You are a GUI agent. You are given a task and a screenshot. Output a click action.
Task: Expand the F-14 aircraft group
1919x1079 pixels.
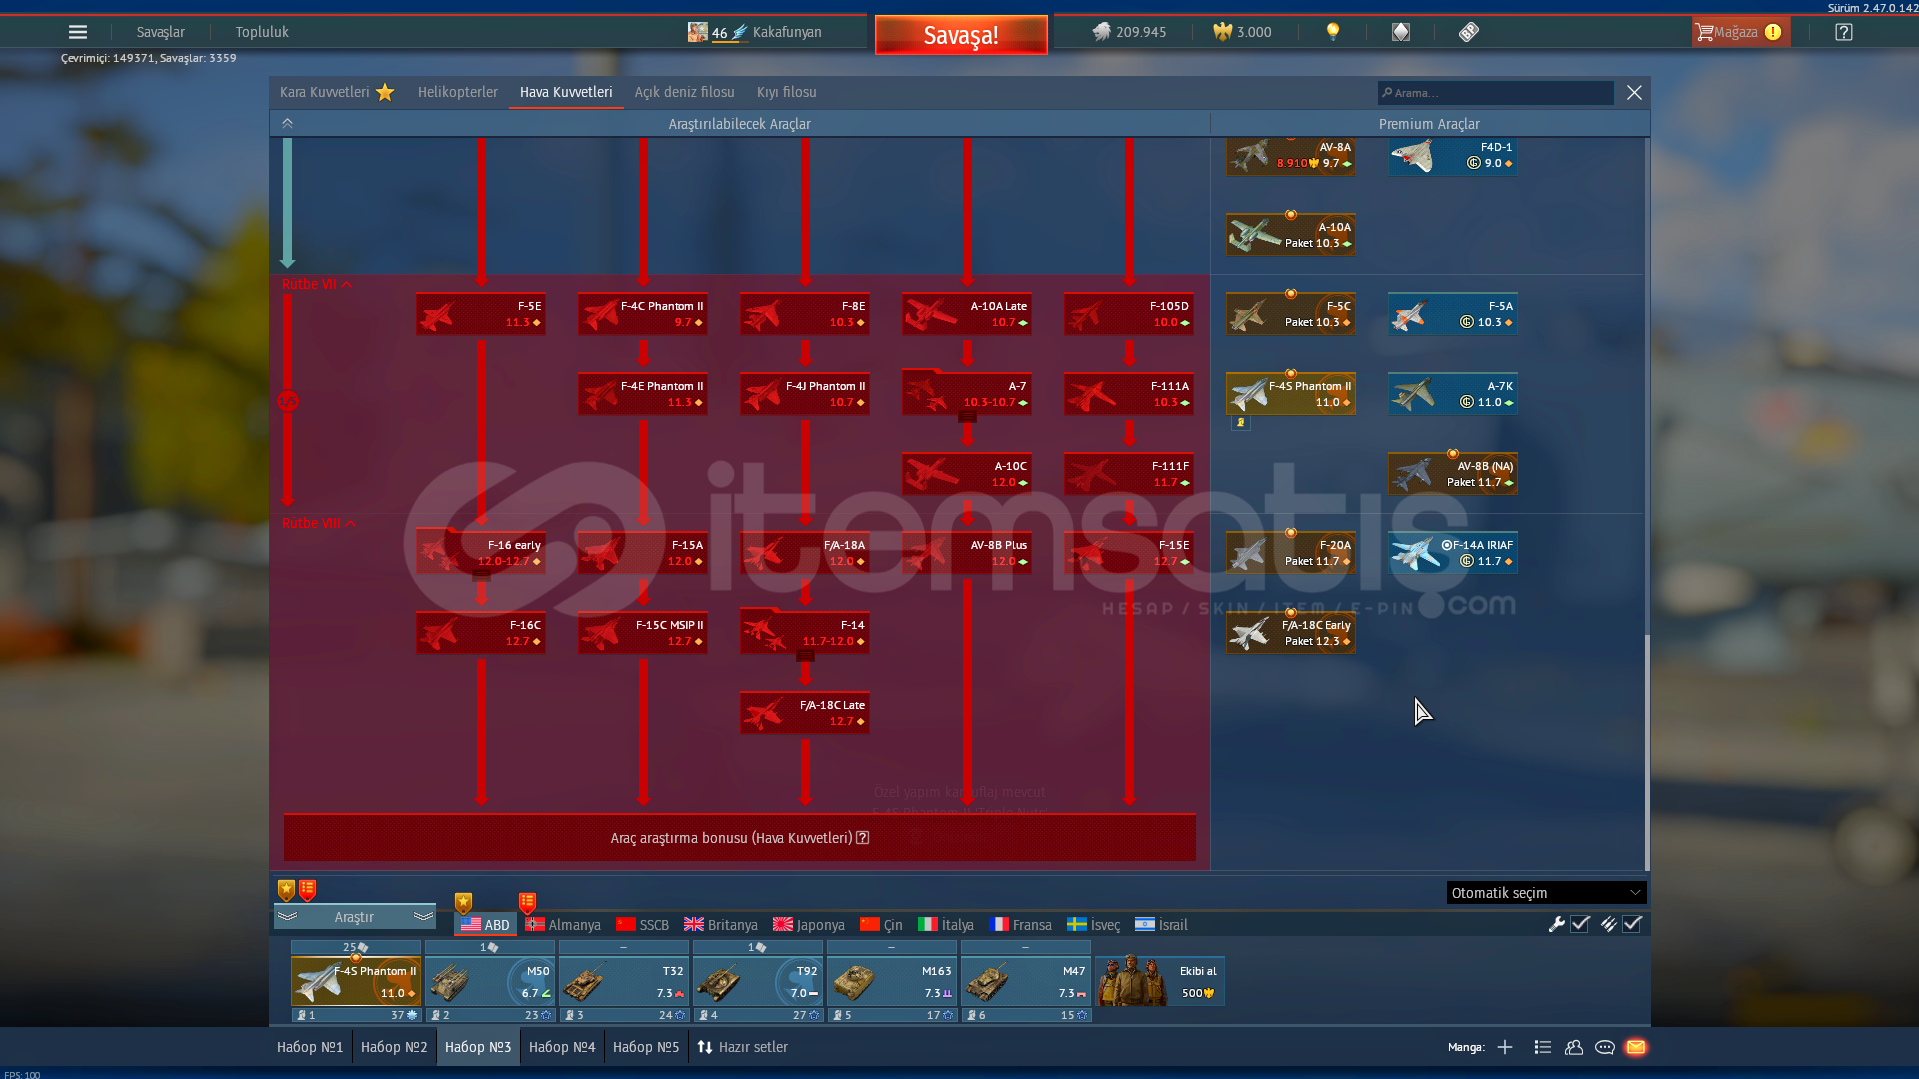coord(805,633)
